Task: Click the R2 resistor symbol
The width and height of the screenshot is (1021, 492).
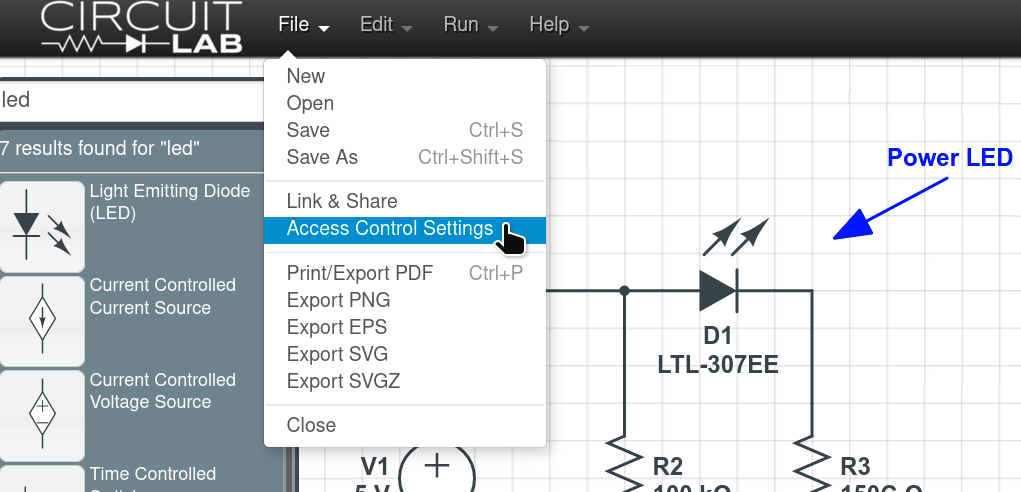Action: pos(624,465)
